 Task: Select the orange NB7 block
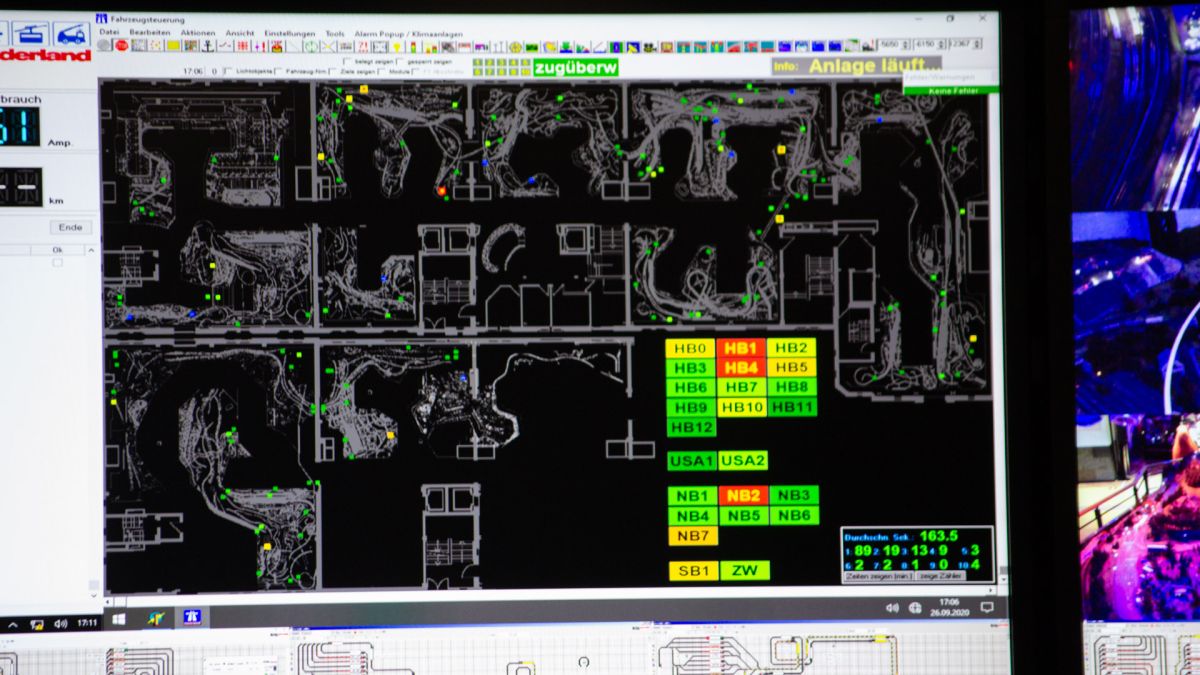point(693,535)
